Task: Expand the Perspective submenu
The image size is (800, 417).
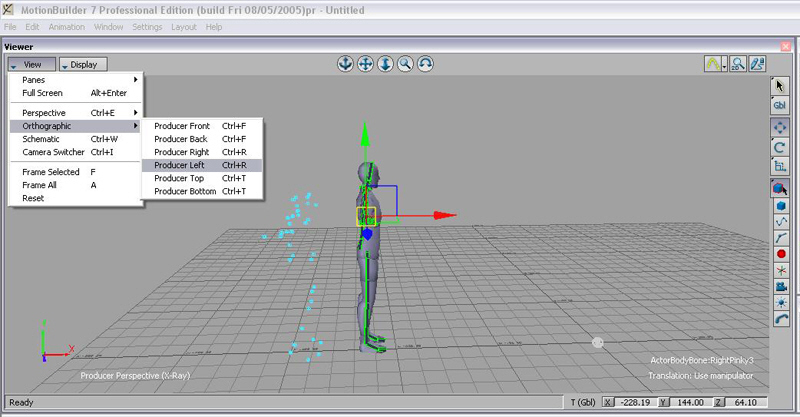Action: tap(76, 113)
